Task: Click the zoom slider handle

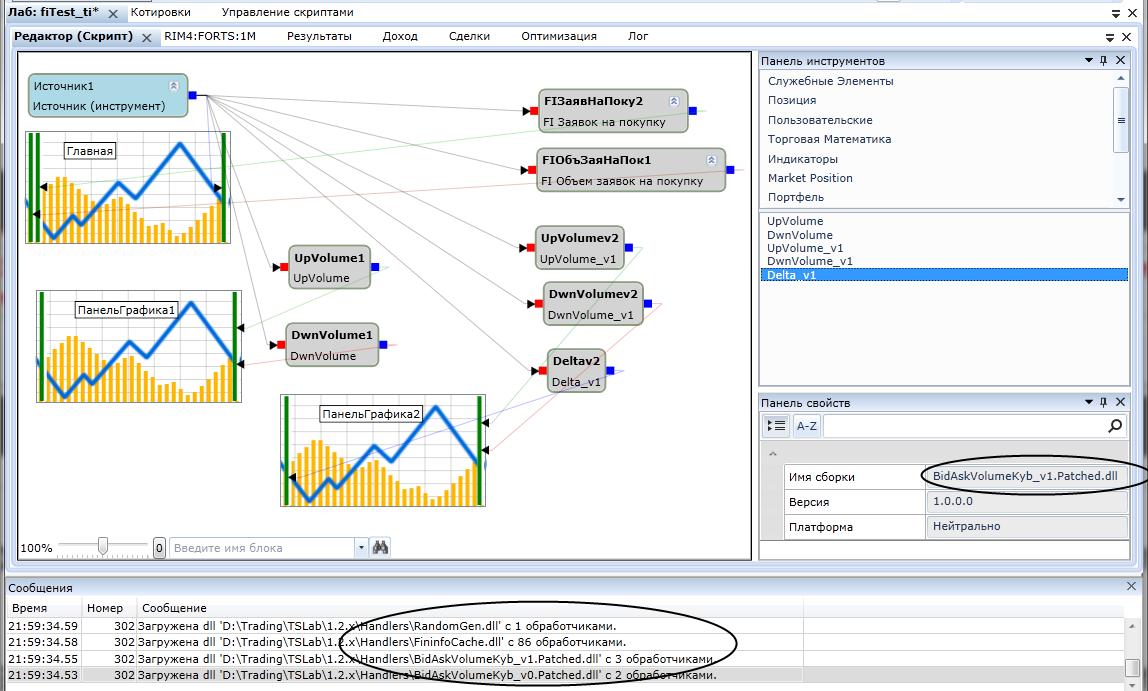Action: click(103, 546)
